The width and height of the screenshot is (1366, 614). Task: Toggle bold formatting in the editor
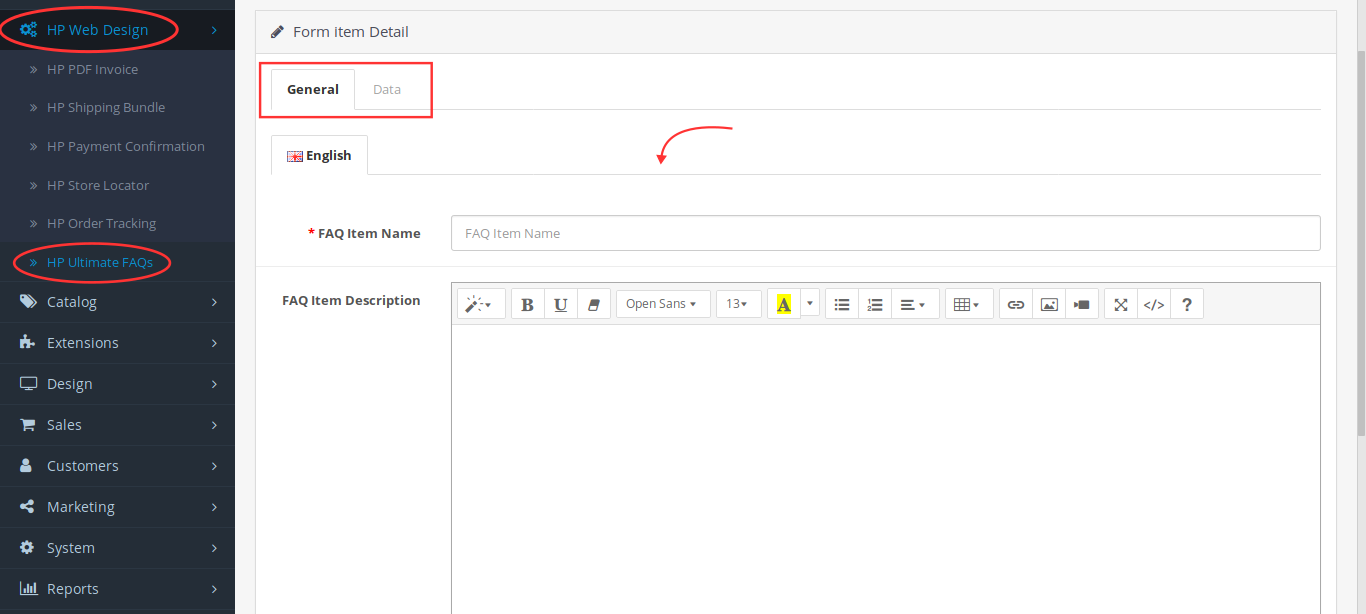[x=527, y=304]
